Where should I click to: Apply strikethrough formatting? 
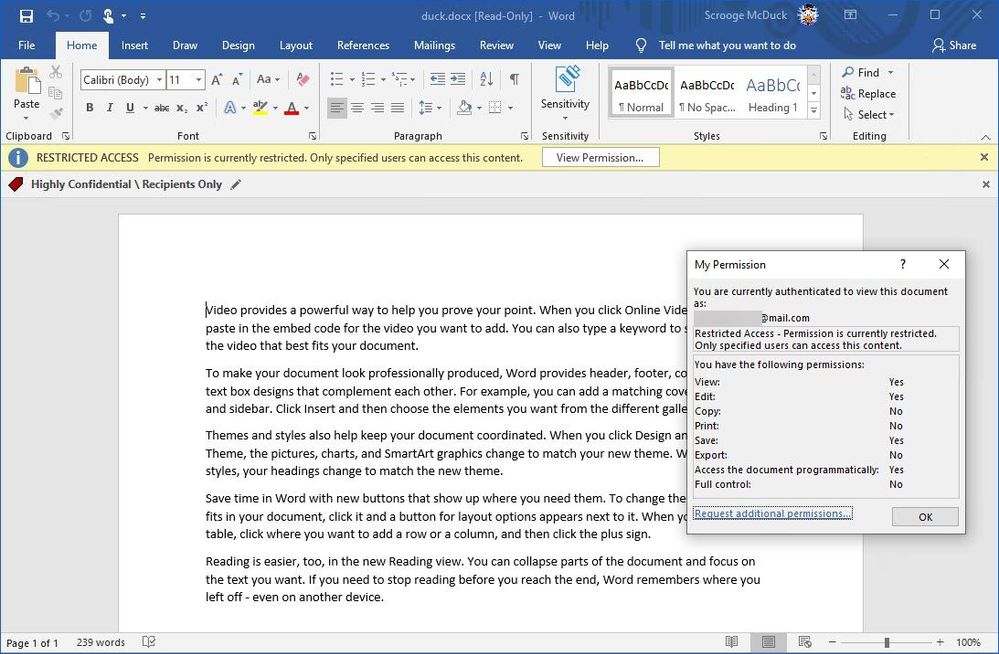click(x=162, y=108)
